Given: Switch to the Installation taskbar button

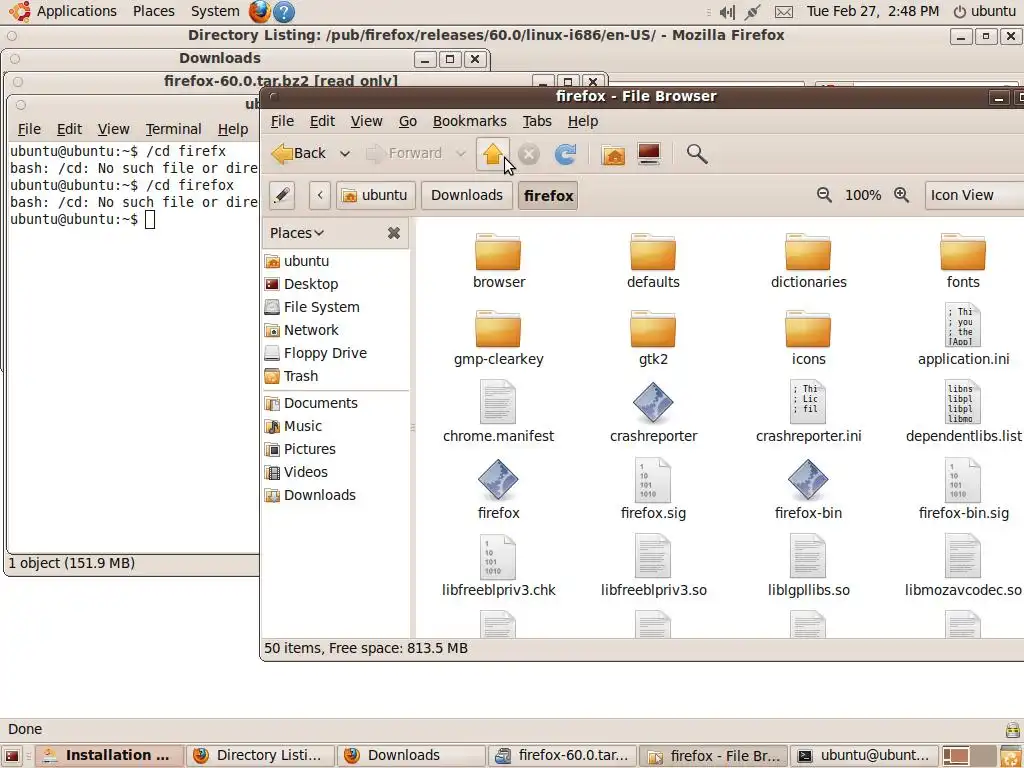Looking at the screenshot, I should (x=109, y=756).
